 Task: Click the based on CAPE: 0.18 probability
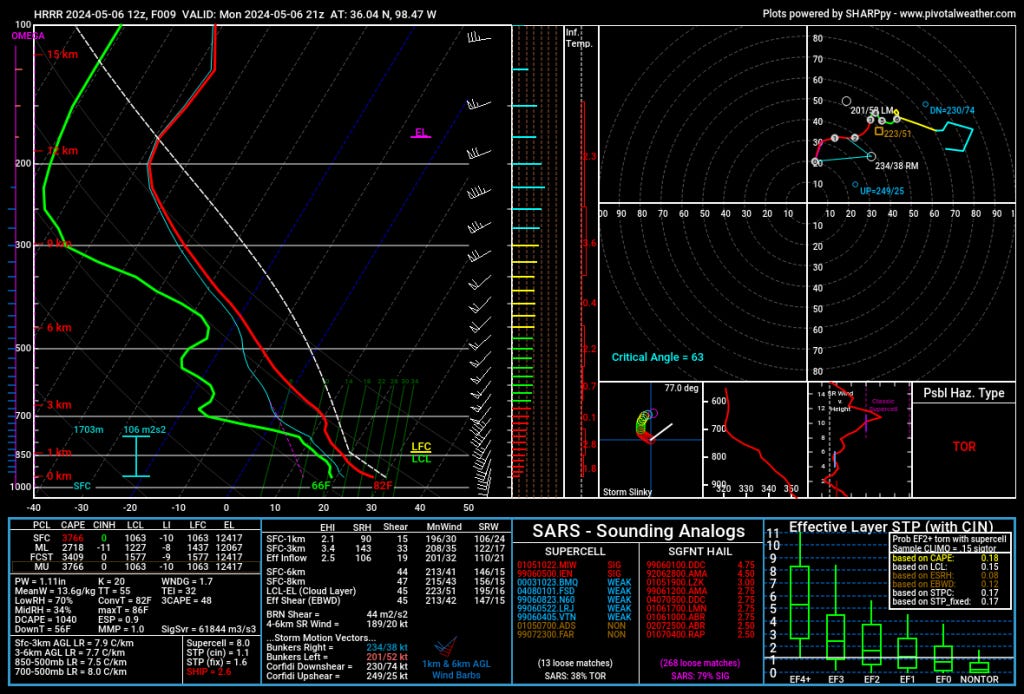tap(945, 558)
